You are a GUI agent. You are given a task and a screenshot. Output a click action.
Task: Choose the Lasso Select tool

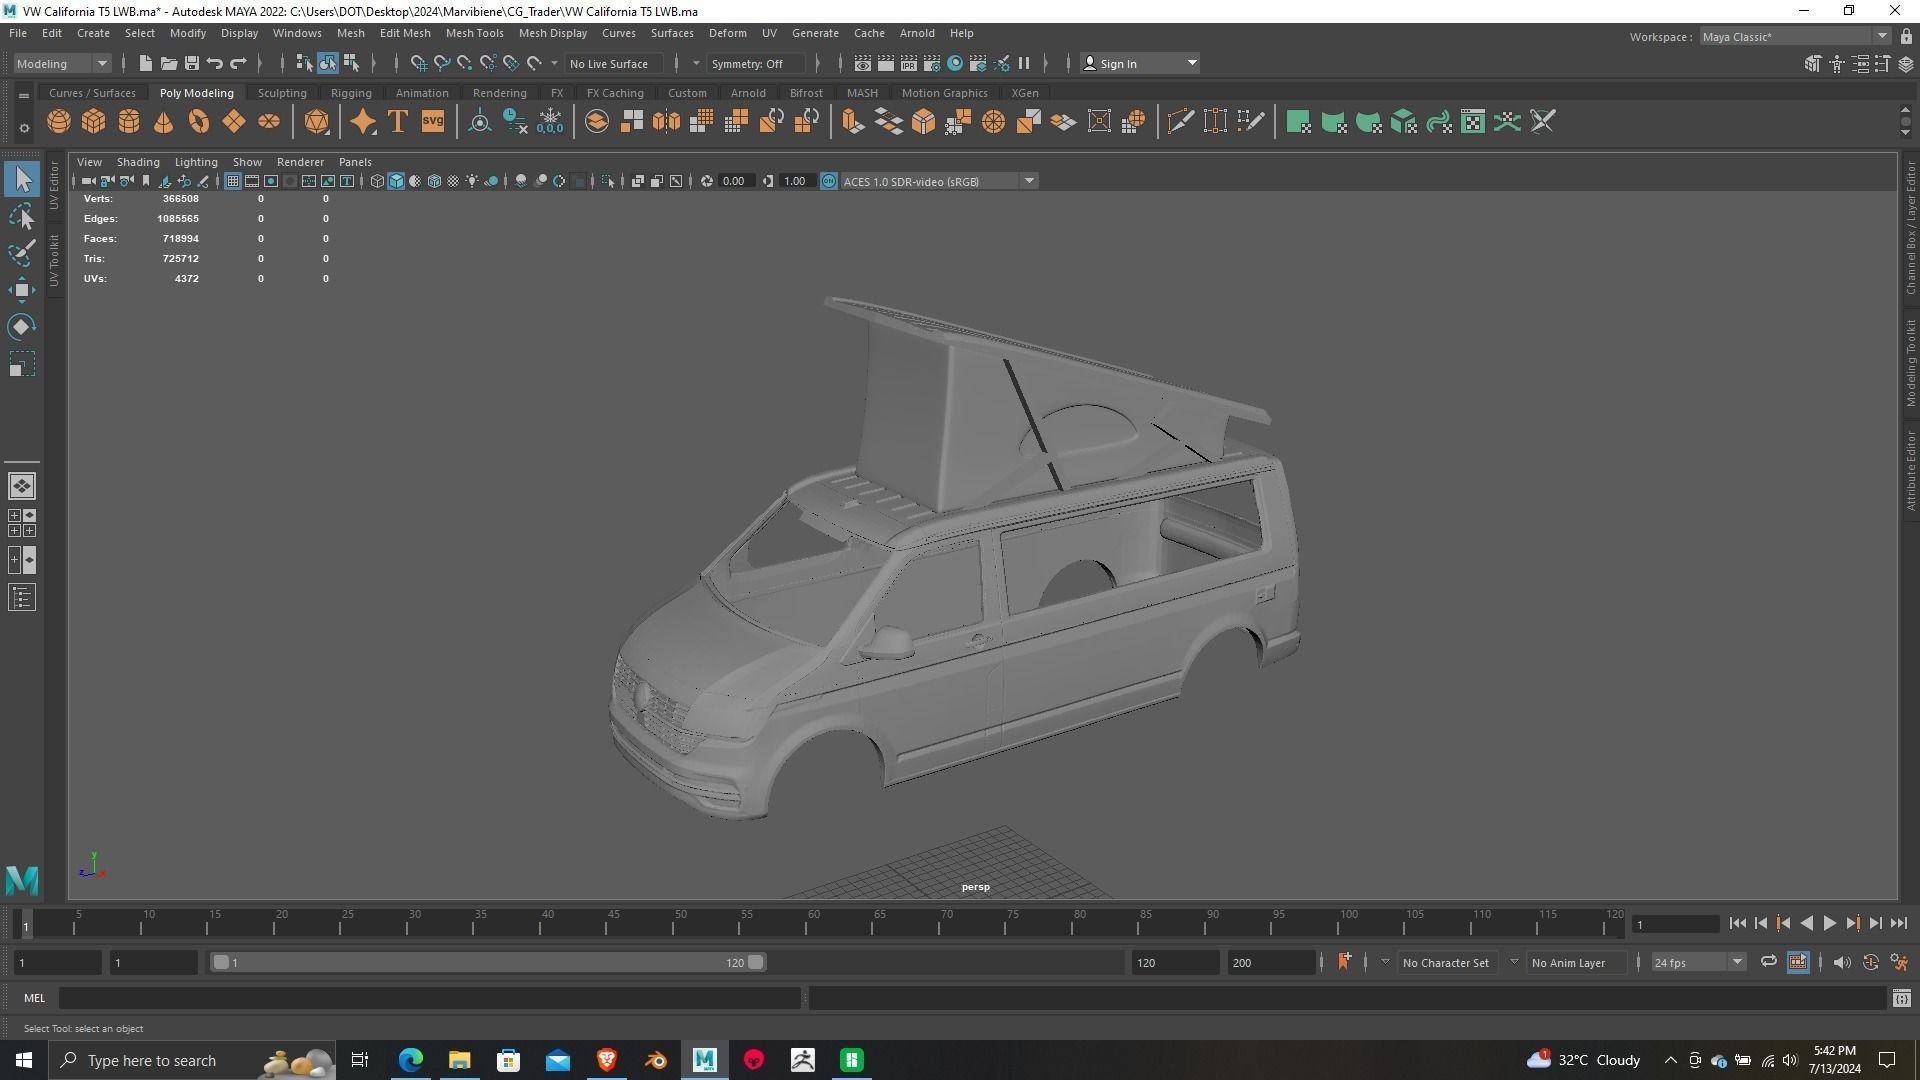click(x=22, y=217)
